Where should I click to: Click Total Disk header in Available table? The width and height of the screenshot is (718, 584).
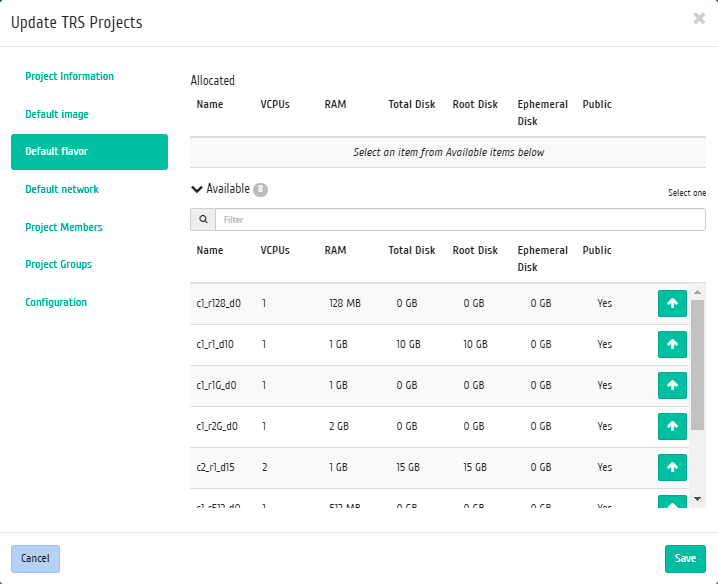click(412, 251)
